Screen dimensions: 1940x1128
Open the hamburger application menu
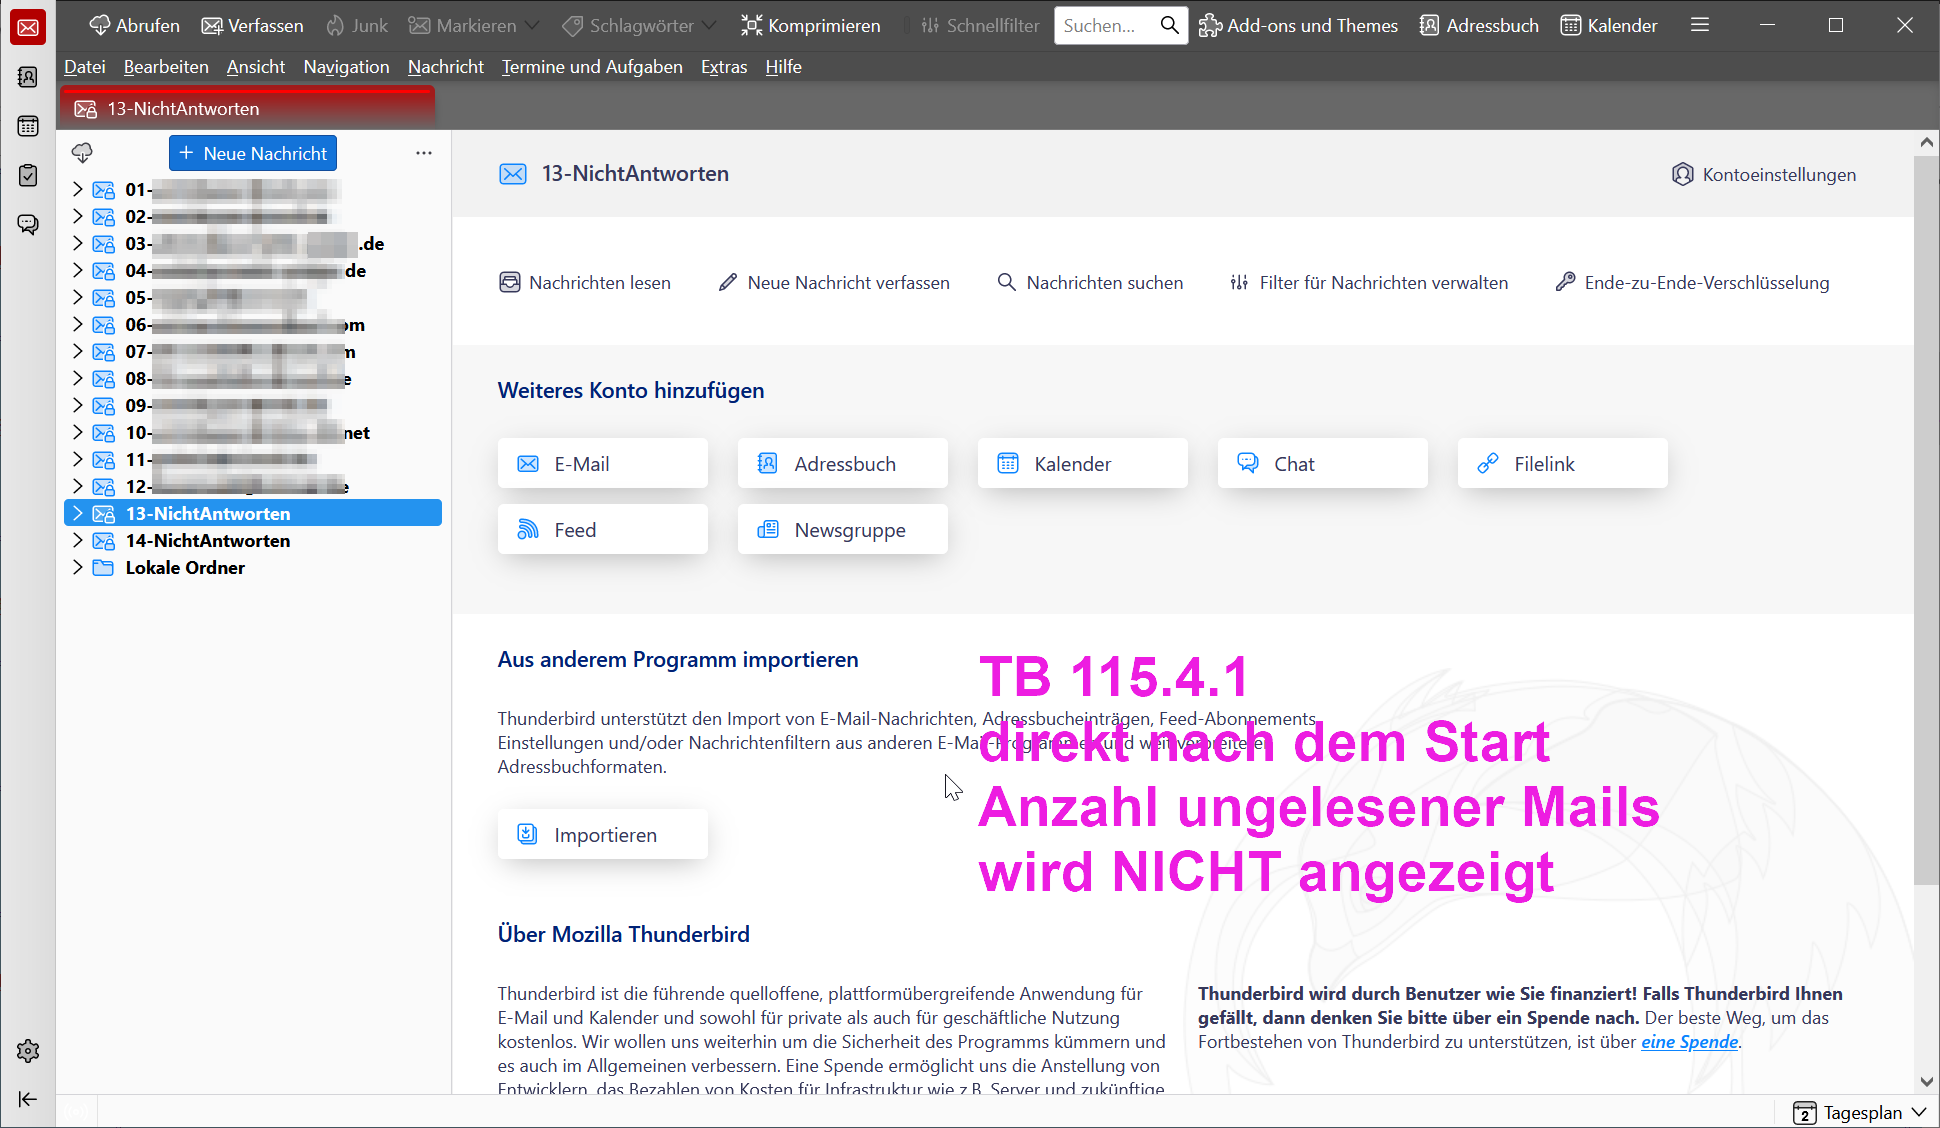(1700, 25)
